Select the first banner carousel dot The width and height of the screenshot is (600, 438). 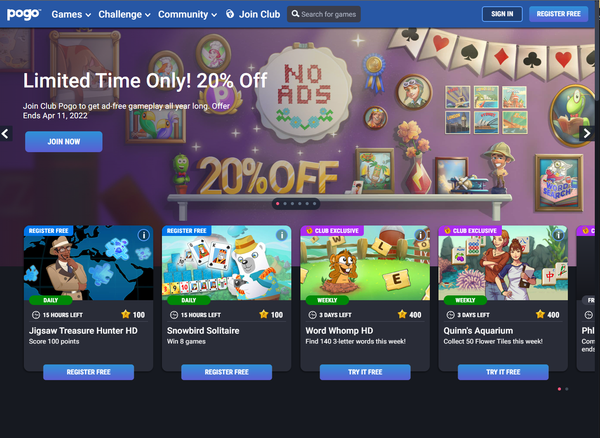click(x=277, y=204)
